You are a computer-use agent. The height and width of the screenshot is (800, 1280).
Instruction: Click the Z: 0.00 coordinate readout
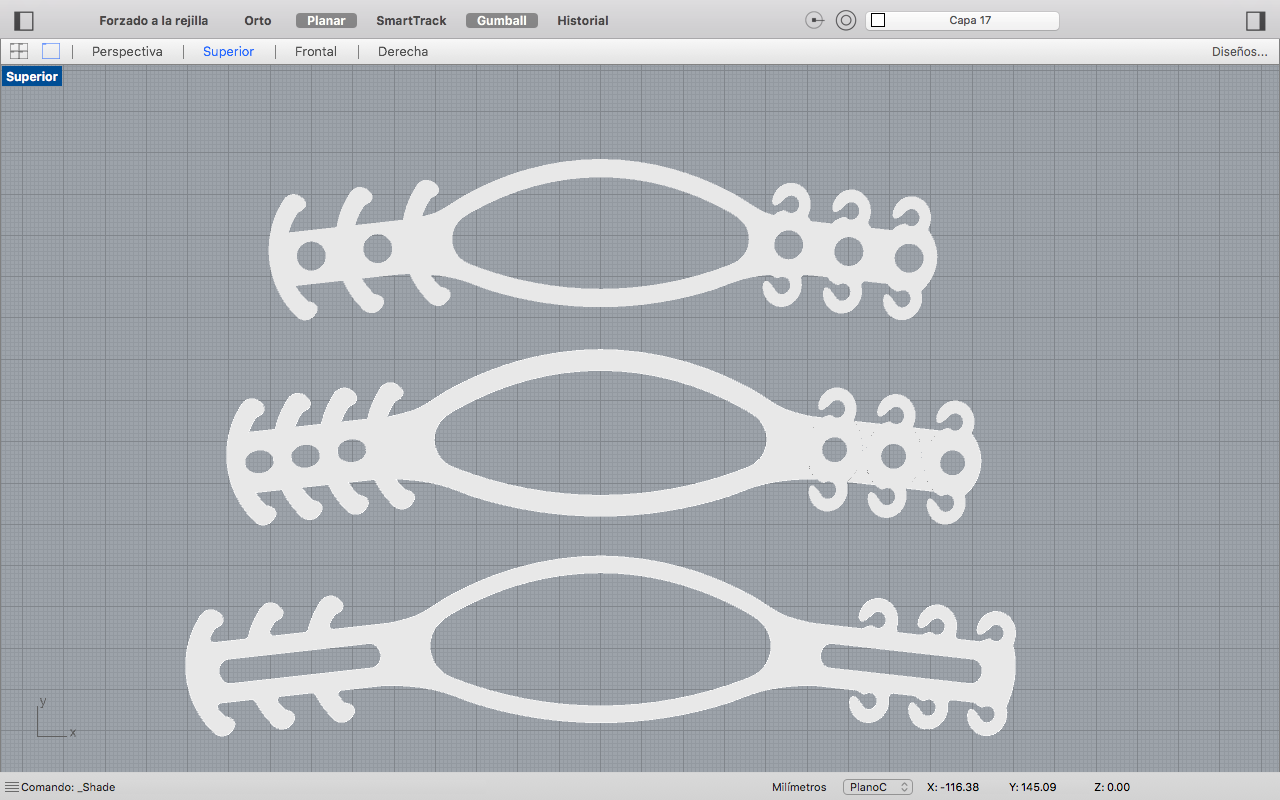click(x=1112, y=787)
